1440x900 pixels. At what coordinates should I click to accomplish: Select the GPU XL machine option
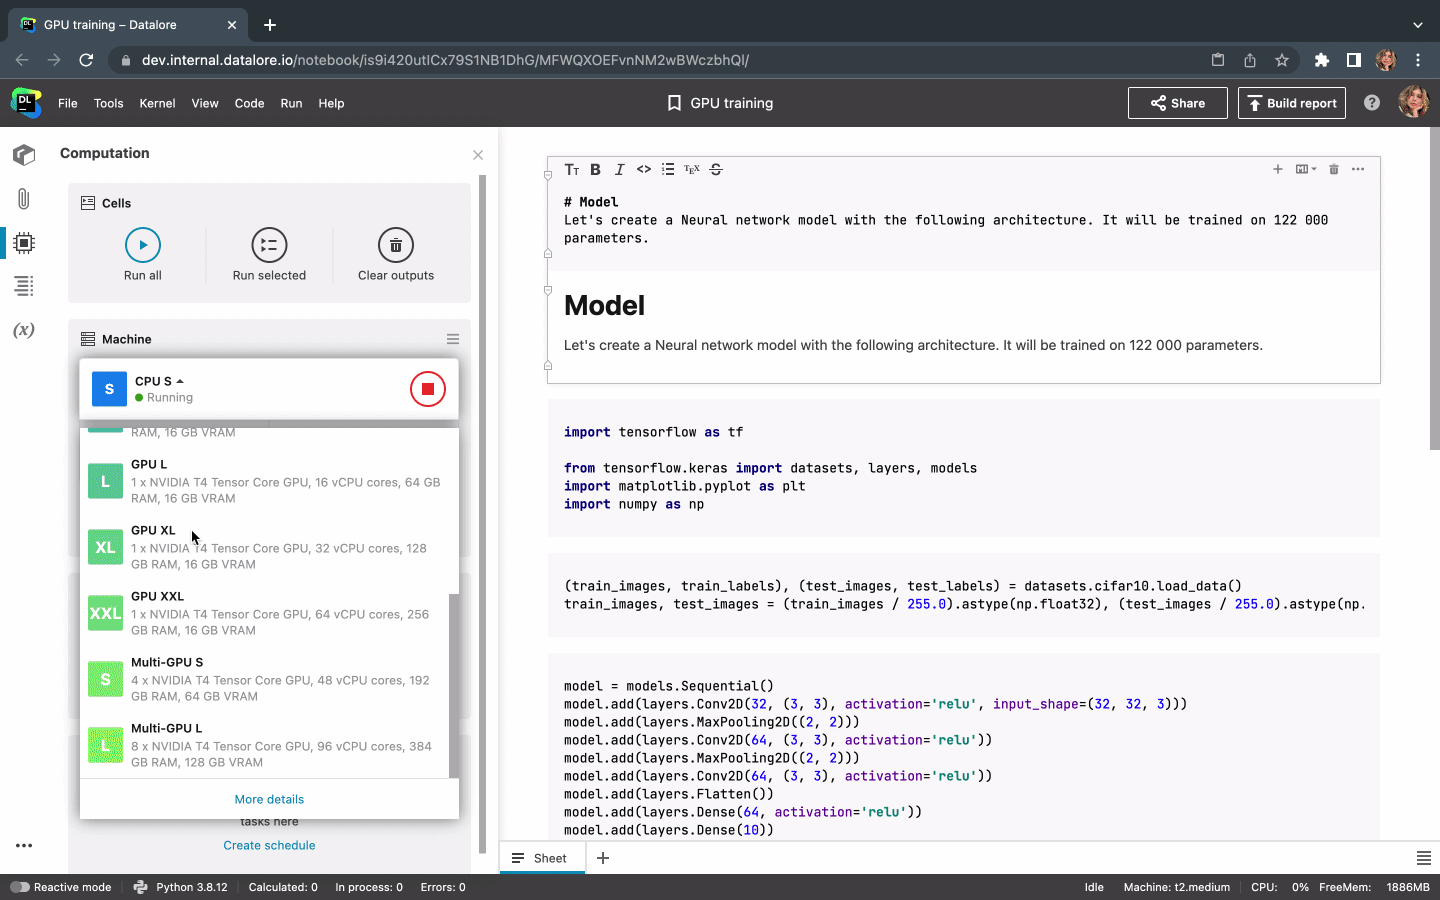click(268, 547)
